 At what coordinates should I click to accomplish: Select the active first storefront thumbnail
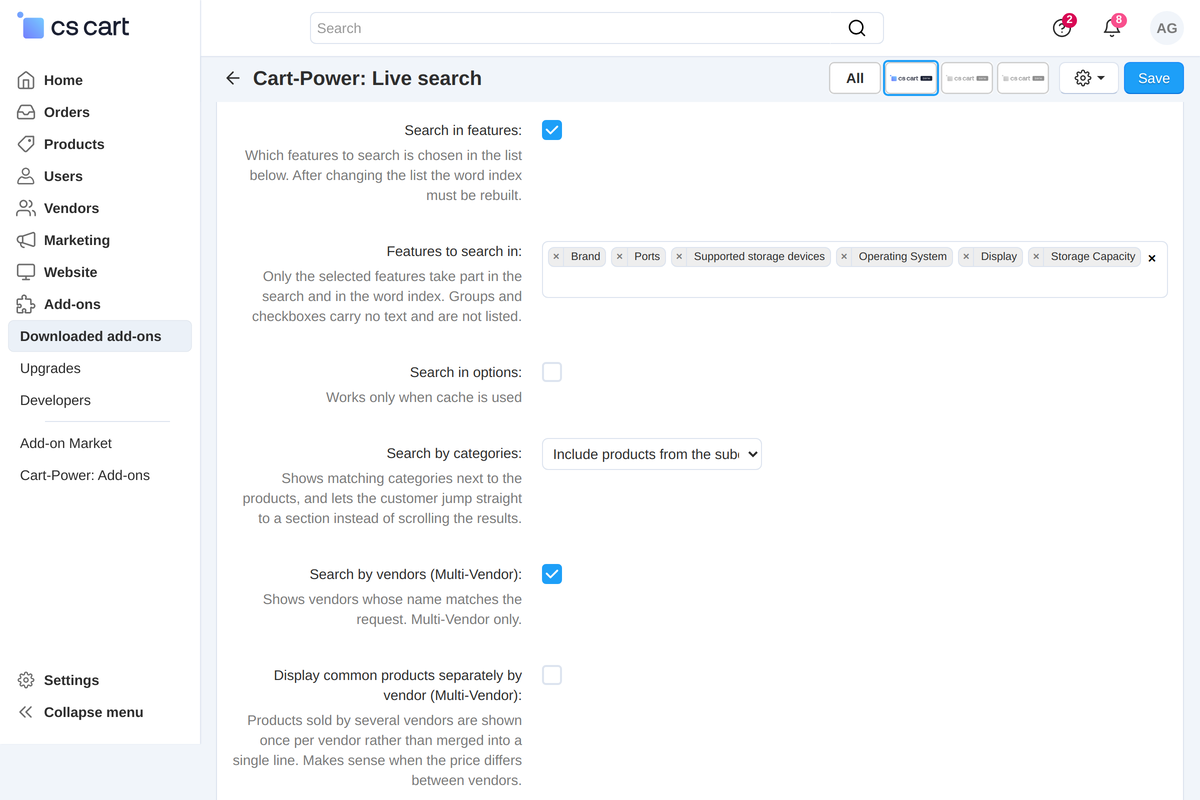tap(911, 78)
